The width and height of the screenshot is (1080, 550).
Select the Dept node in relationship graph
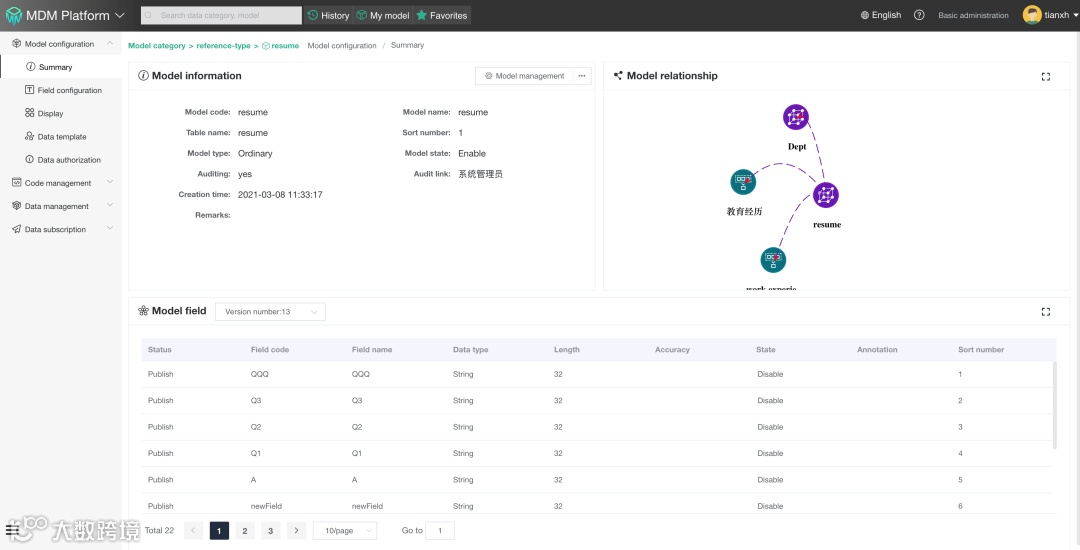click(796, 117)
